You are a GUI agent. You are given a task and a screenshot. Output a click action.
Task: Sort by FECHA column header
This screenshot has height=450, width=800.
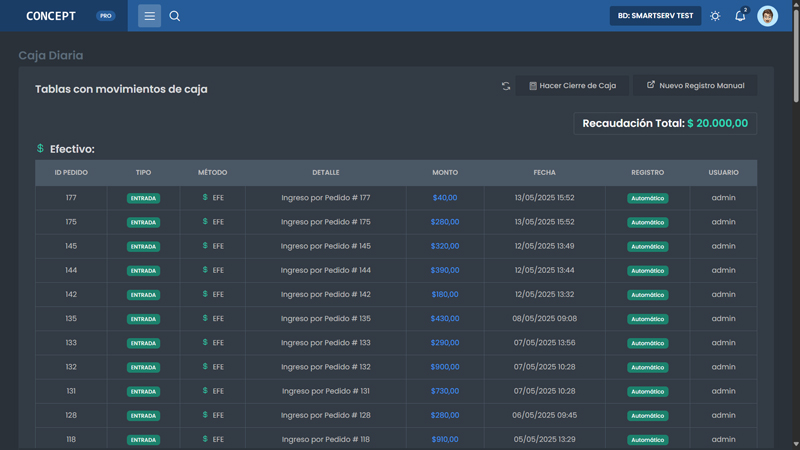coord(544,173)
